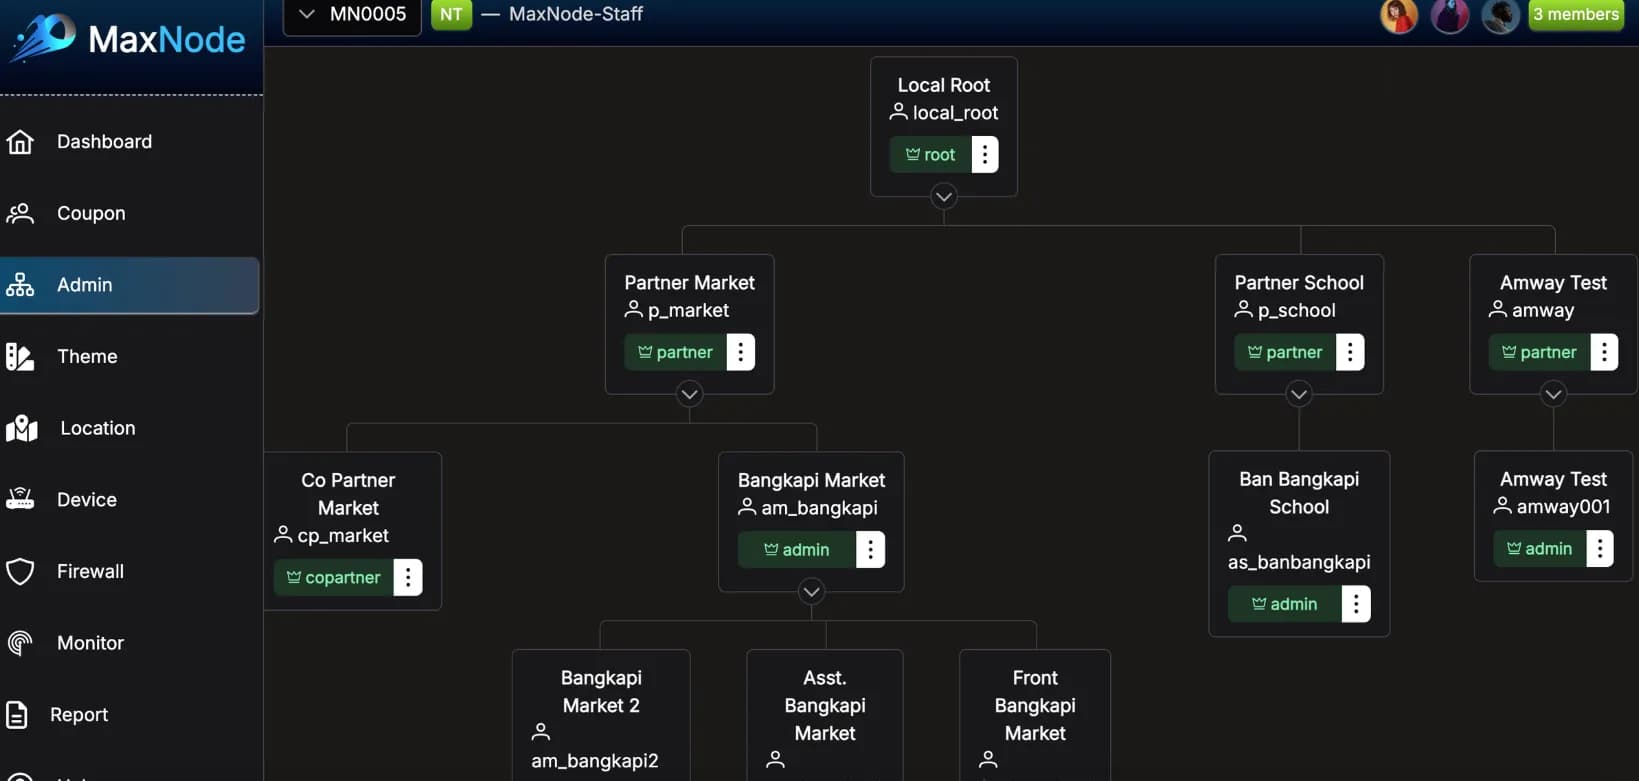Open Dashboard in the sidebar

[130, 142]
